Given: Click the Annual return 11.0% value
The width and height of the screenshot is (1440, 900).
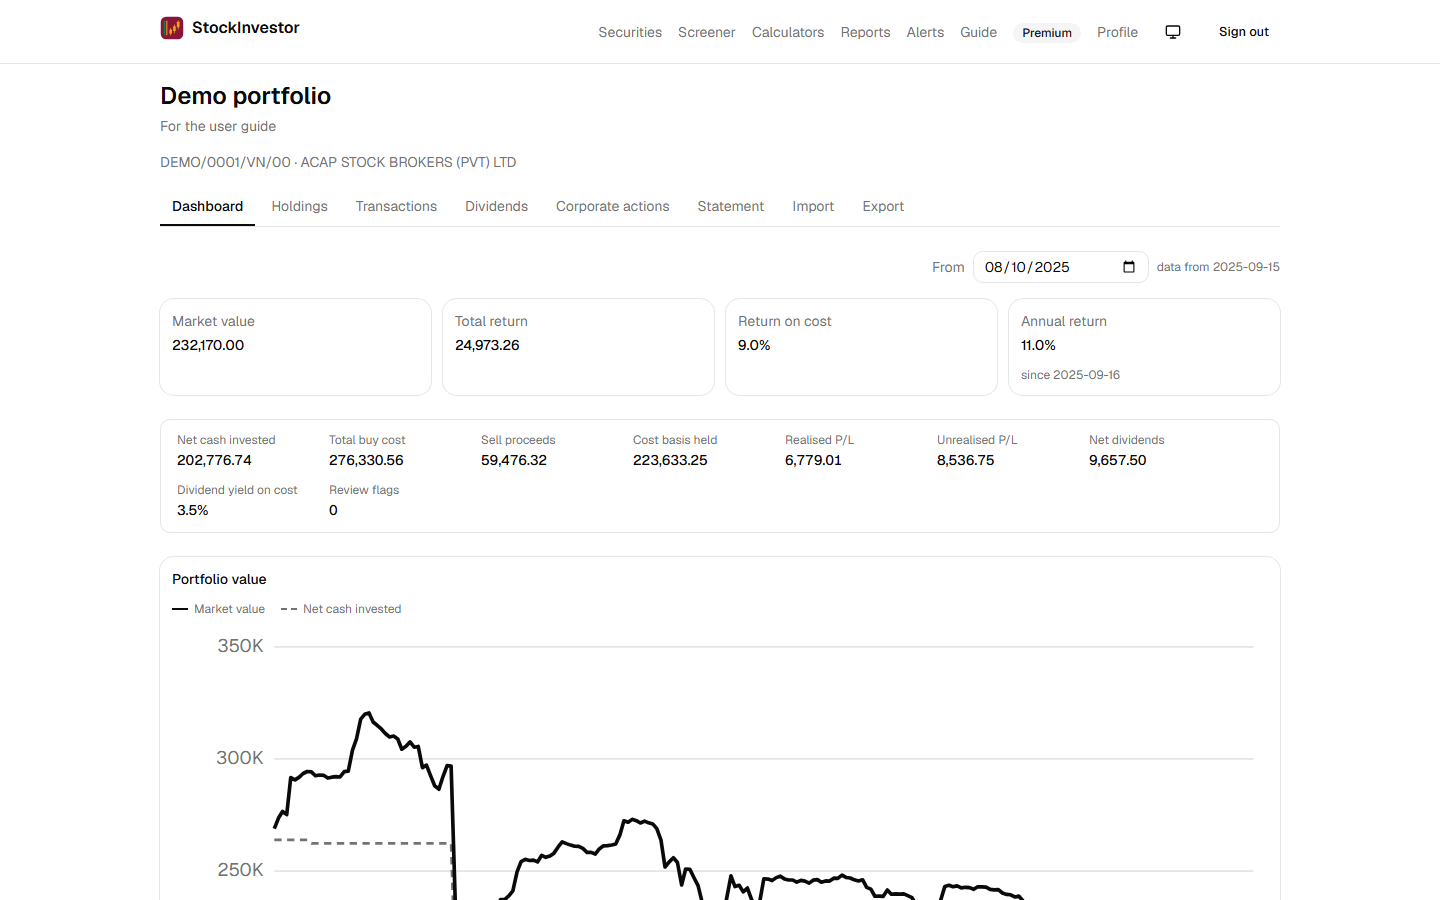Looking at the screenshot, I should pyautogui.click(x=1038, y=345).
